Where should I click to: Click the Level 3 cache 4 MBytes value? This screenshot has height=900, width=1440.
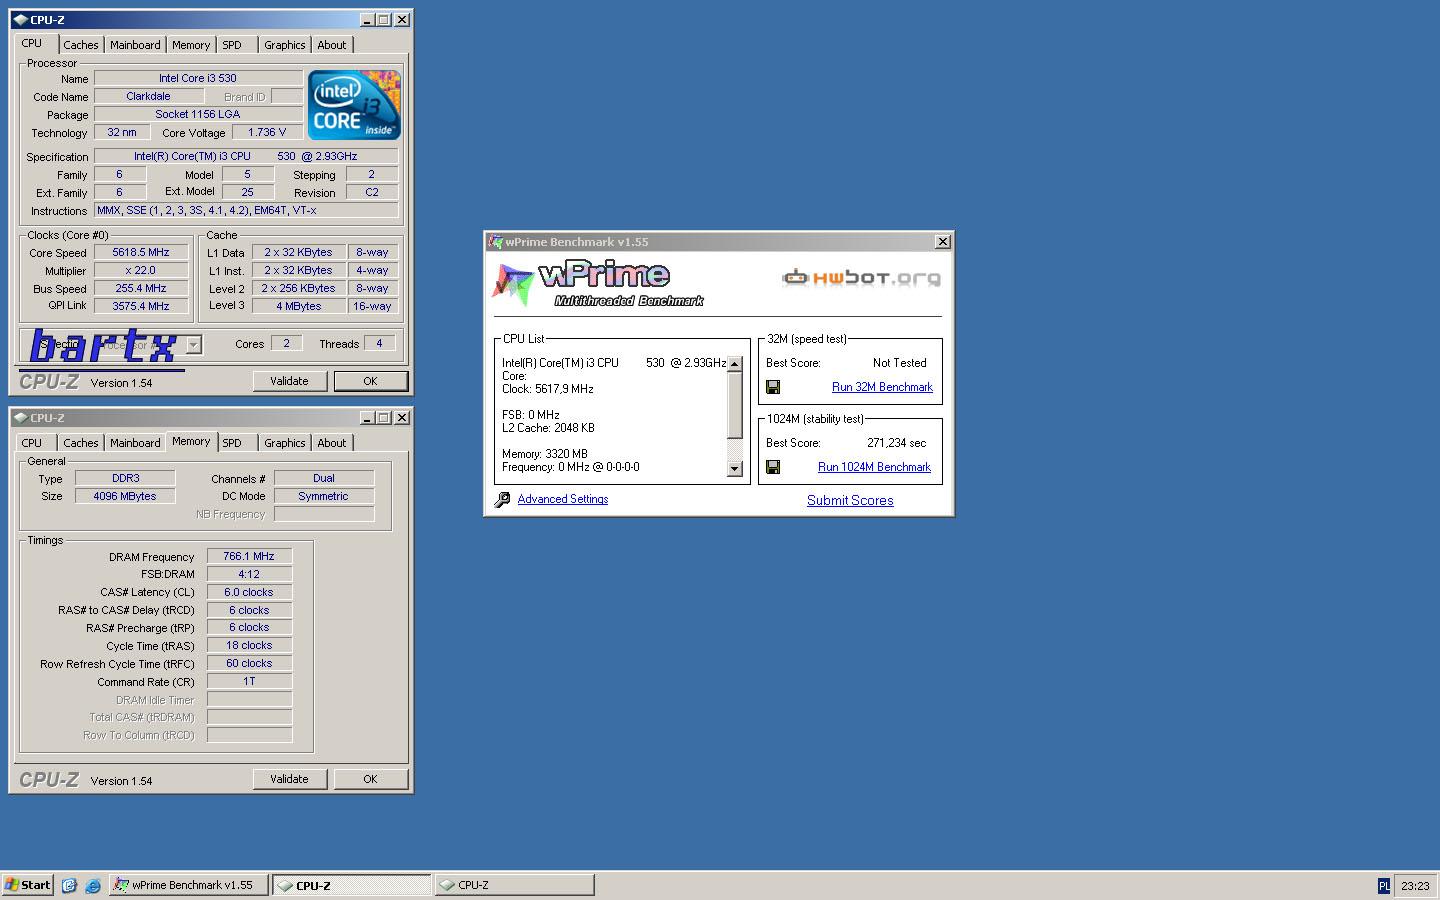coord(299,306)
